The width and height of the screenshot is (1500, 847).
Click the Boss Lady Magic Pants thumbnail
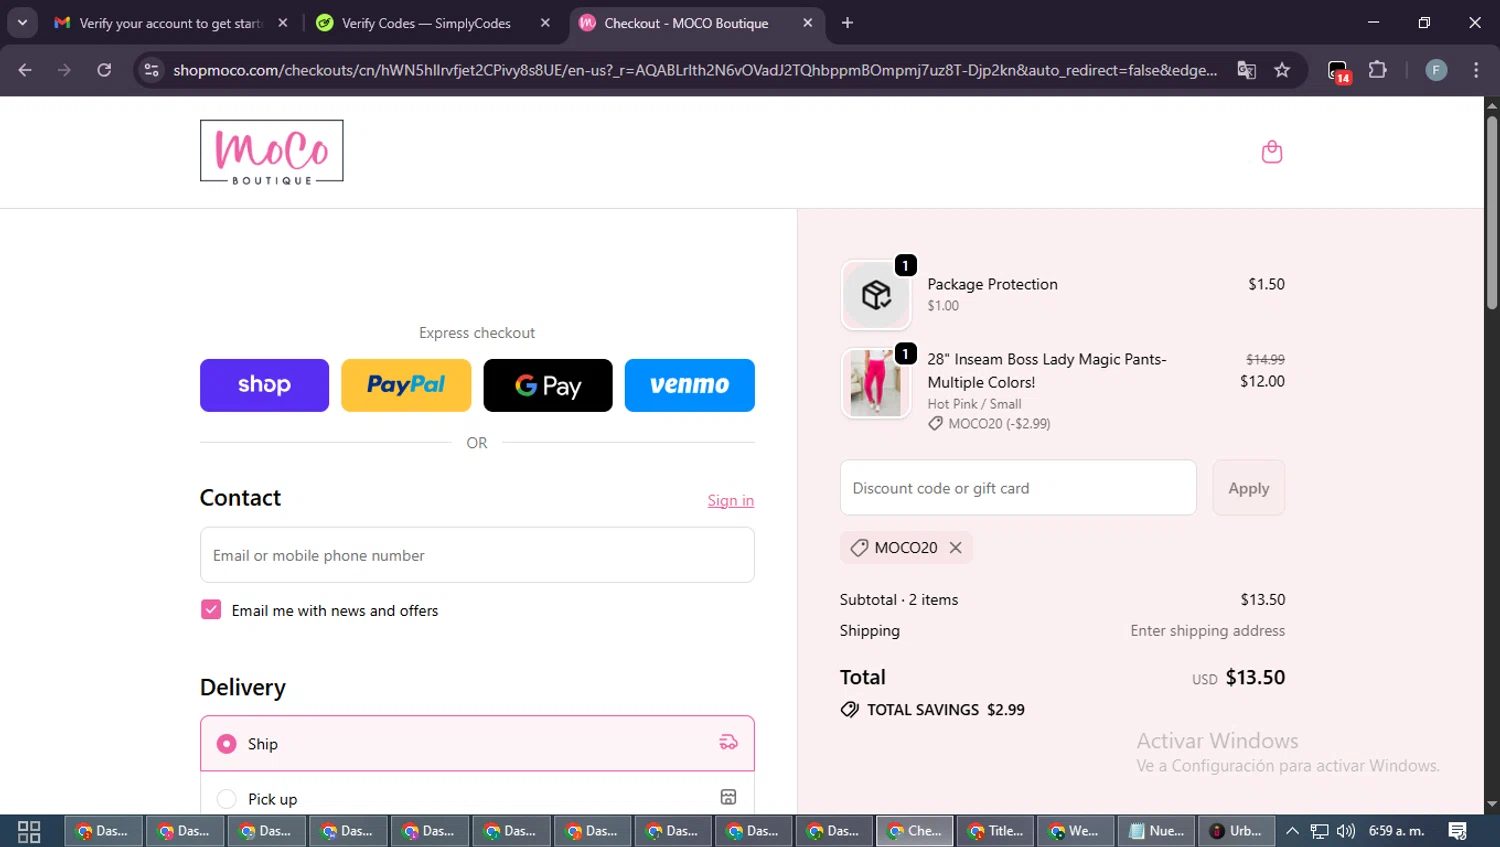876,383
